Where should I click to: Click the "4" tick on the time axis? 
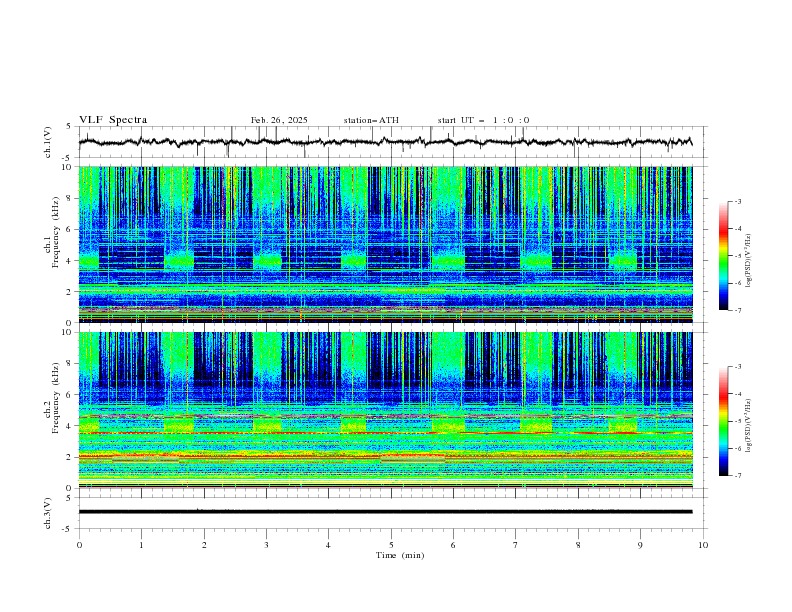click(x=328, y=545)
